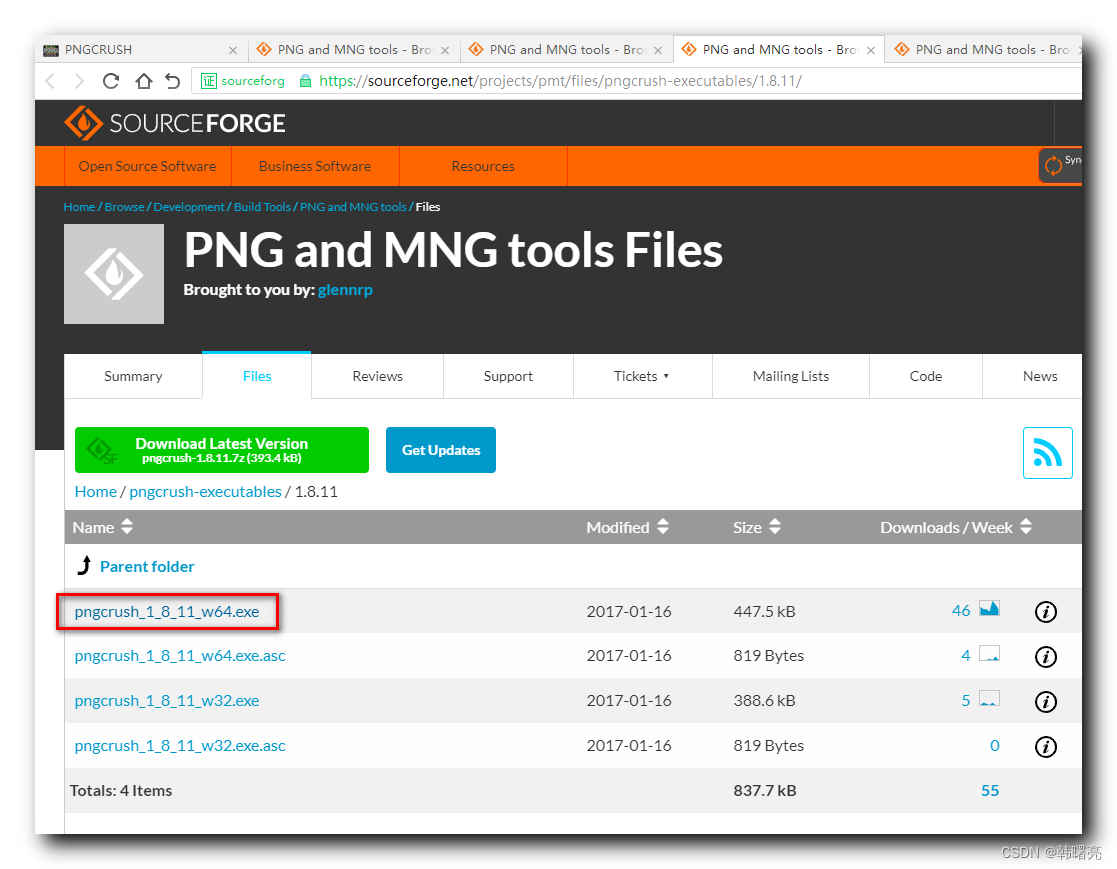The image size is (1117, 869).
Task: Open the Tickets dropdown
Action: click(642, 376)
